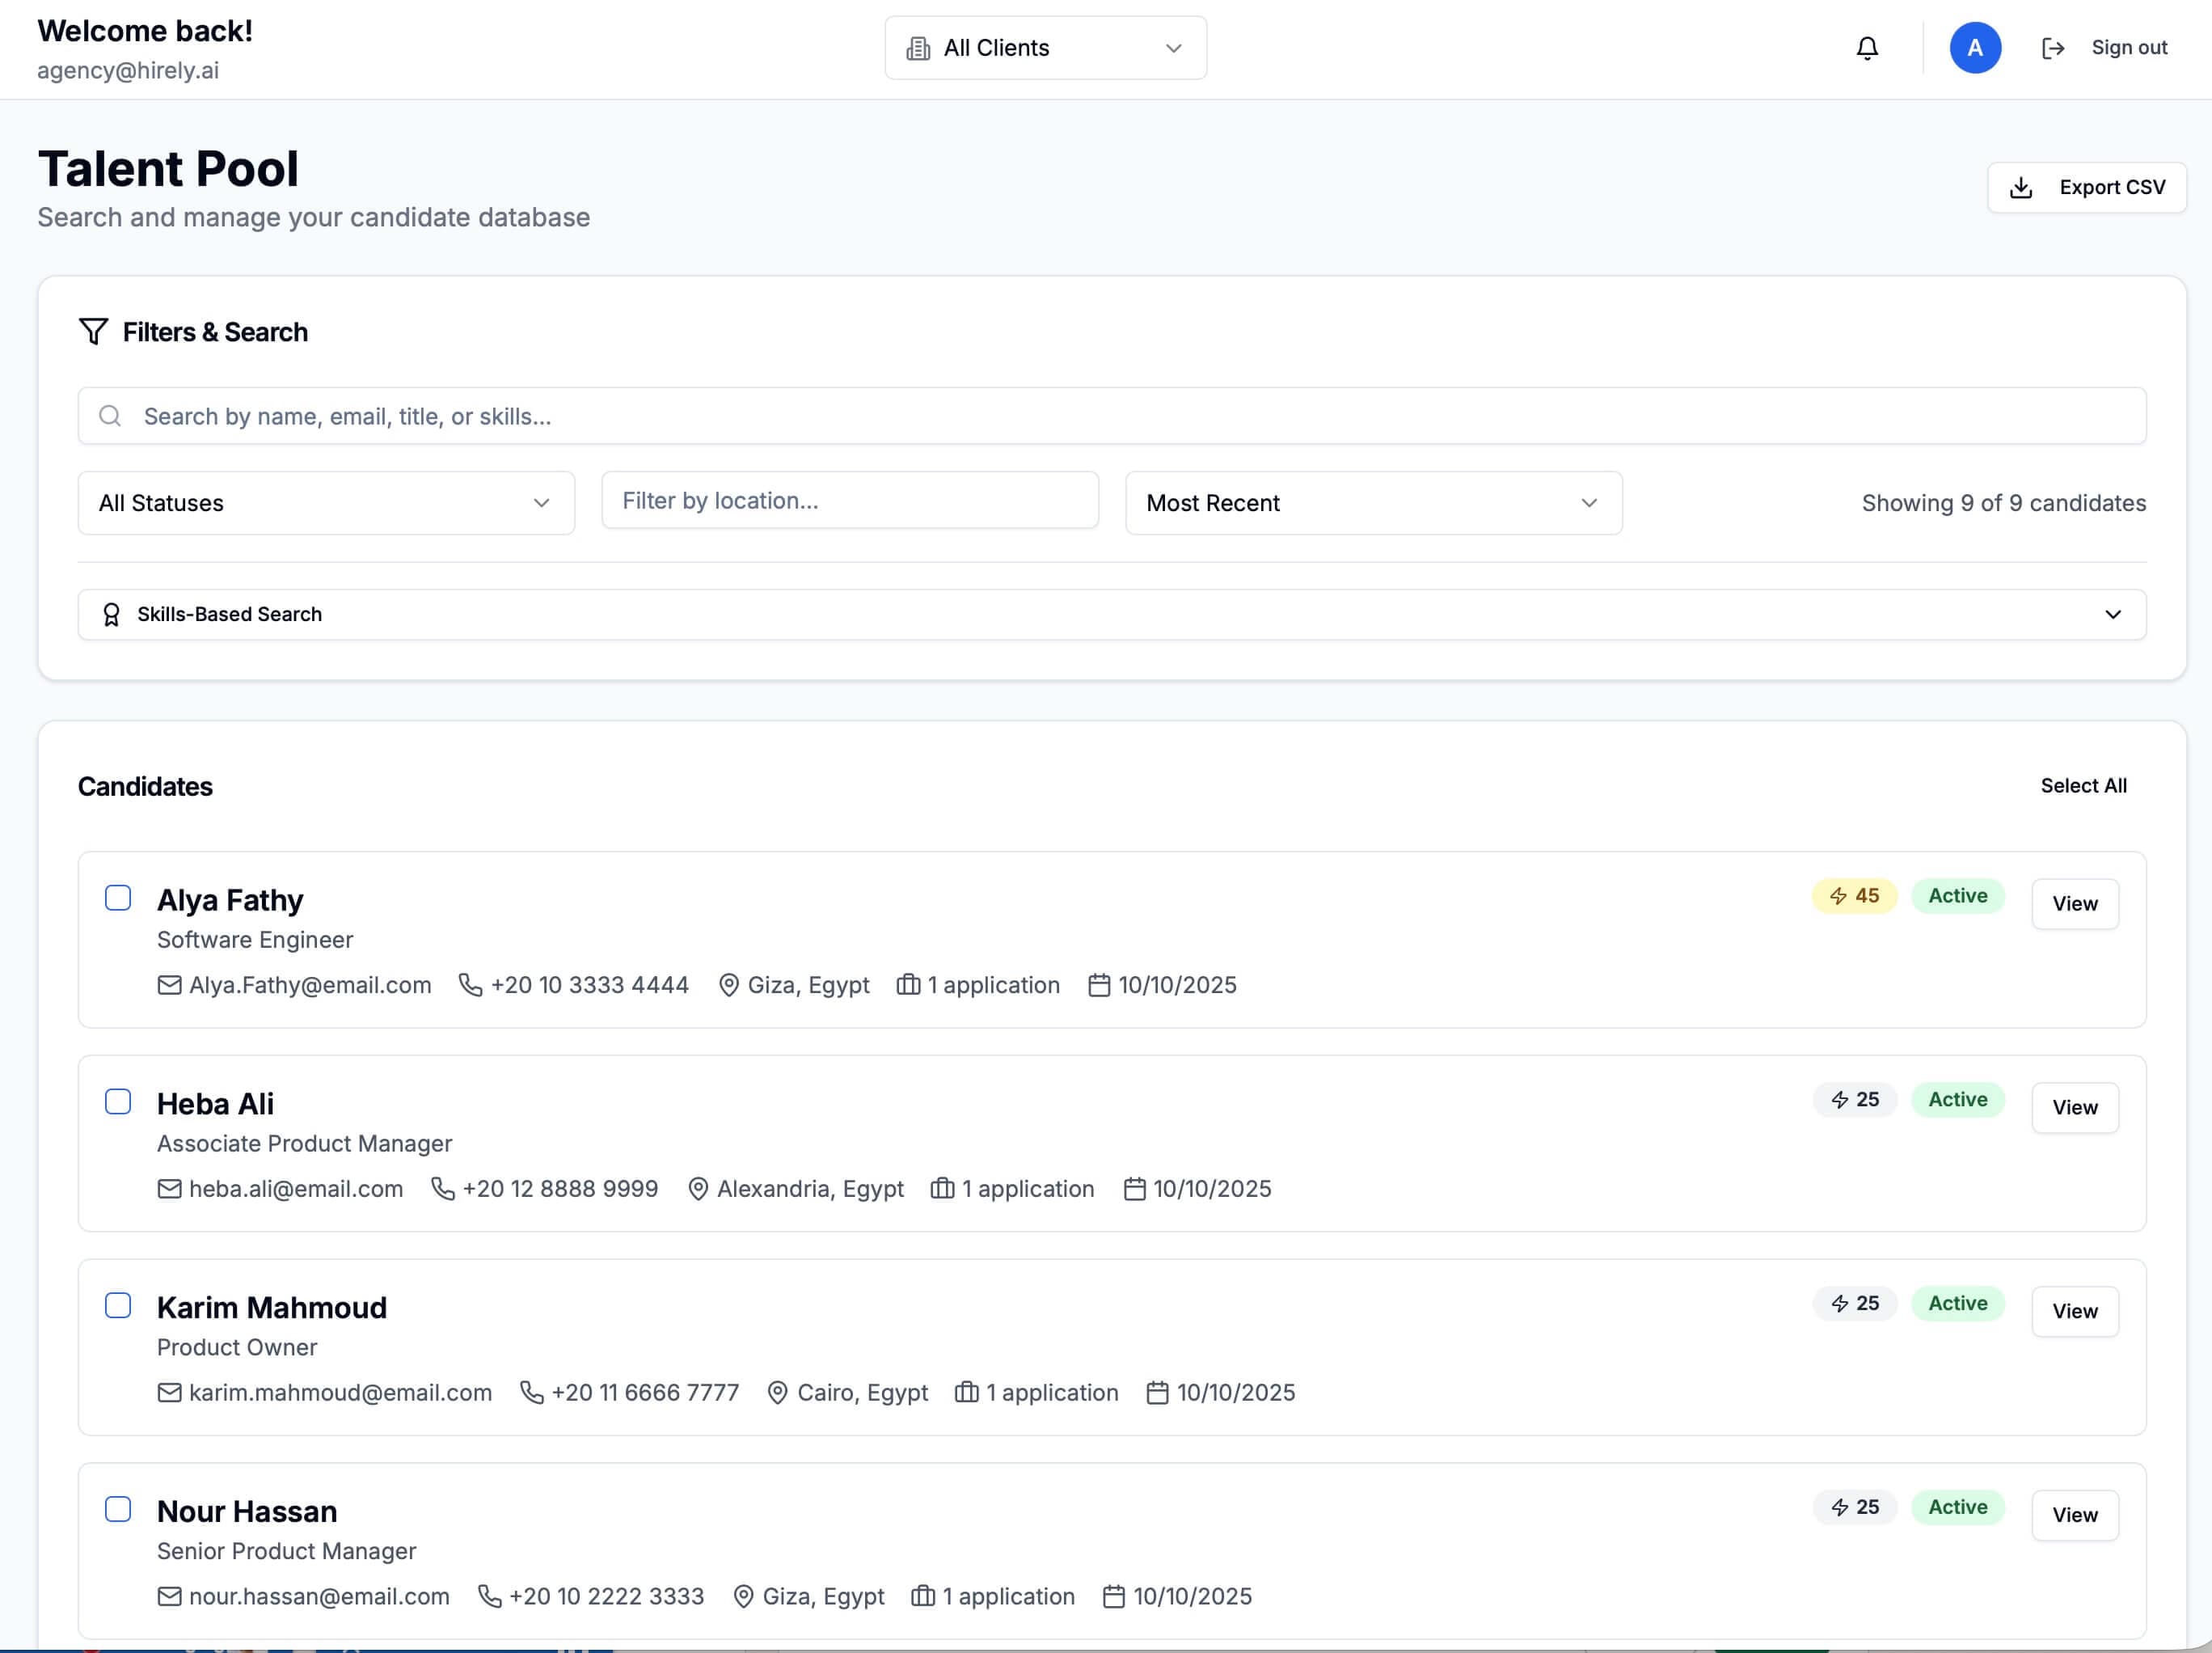
Task: Open the All Clients dropdown
Action: (x=1045, y=48)
